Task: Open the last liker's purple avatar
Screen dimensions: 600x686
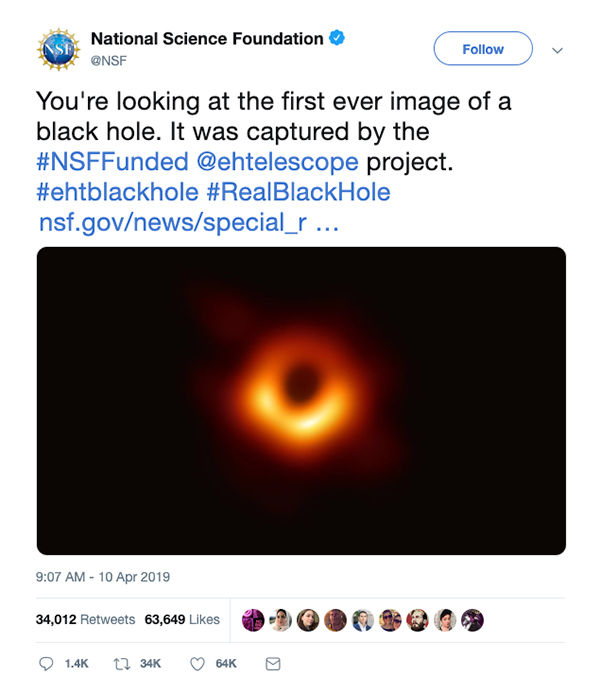Action: [473, 620]
